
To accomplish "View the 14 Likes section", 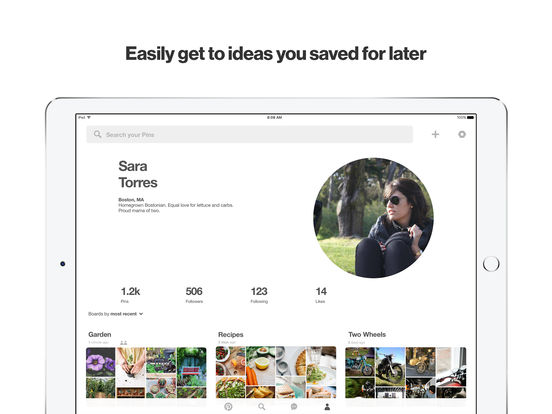I will click(321, 295).
